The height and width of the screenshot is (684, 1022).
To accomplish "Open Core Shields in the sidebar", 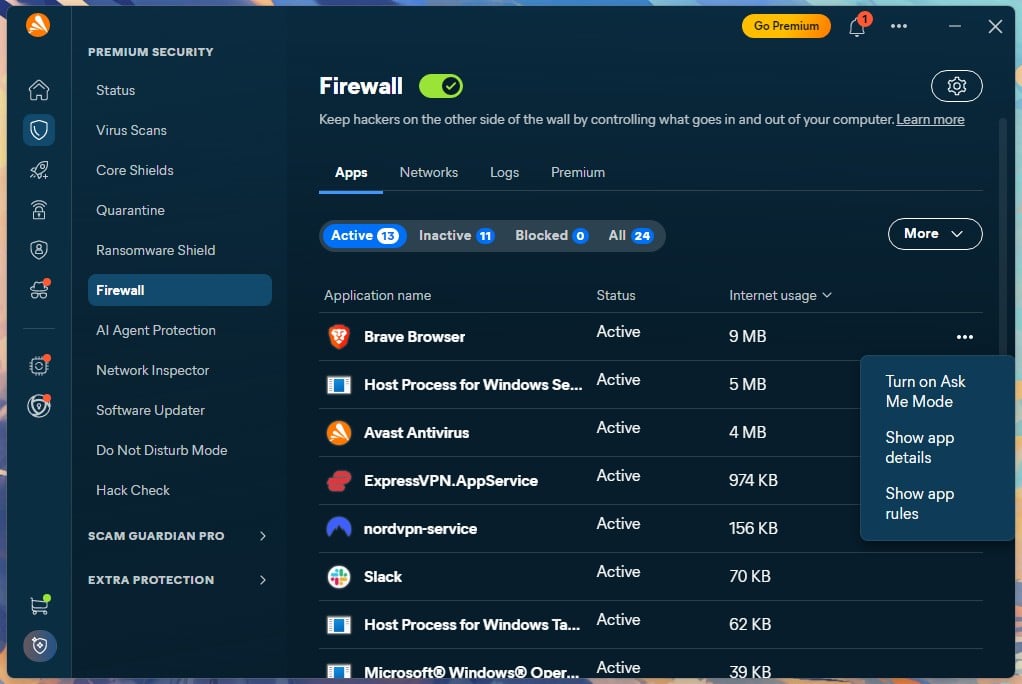I will [x=134, y=170].
